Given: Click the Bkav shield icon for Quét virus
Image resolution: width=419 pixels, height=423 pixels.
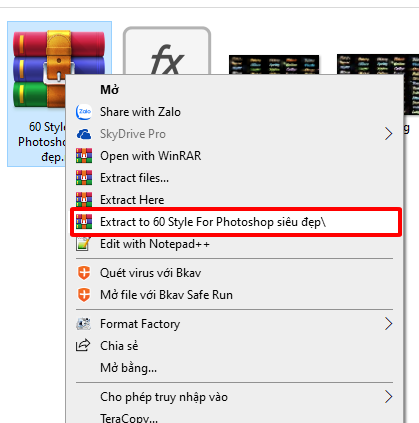Looking at the screenshot, I should pos(84,273).
